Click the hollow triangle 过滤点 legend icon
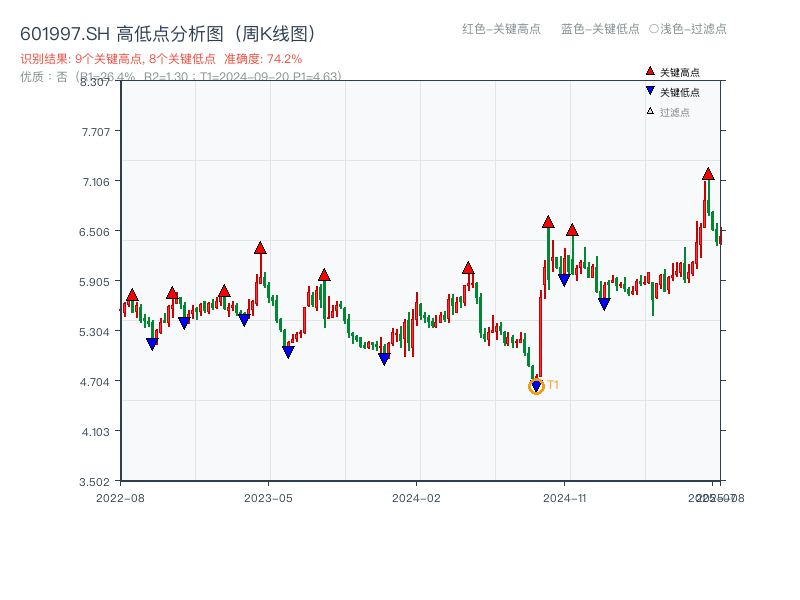The image size is (800, 600). pos(650,111)
